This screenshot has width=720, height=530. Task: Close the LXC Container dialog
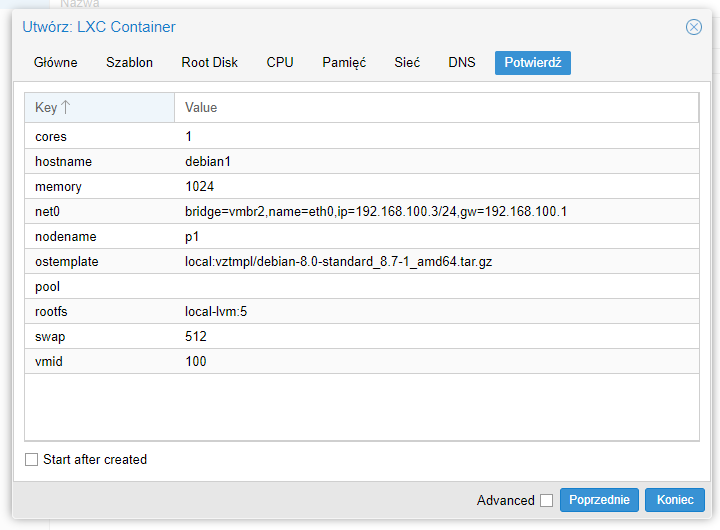click(x=694, y=27)
